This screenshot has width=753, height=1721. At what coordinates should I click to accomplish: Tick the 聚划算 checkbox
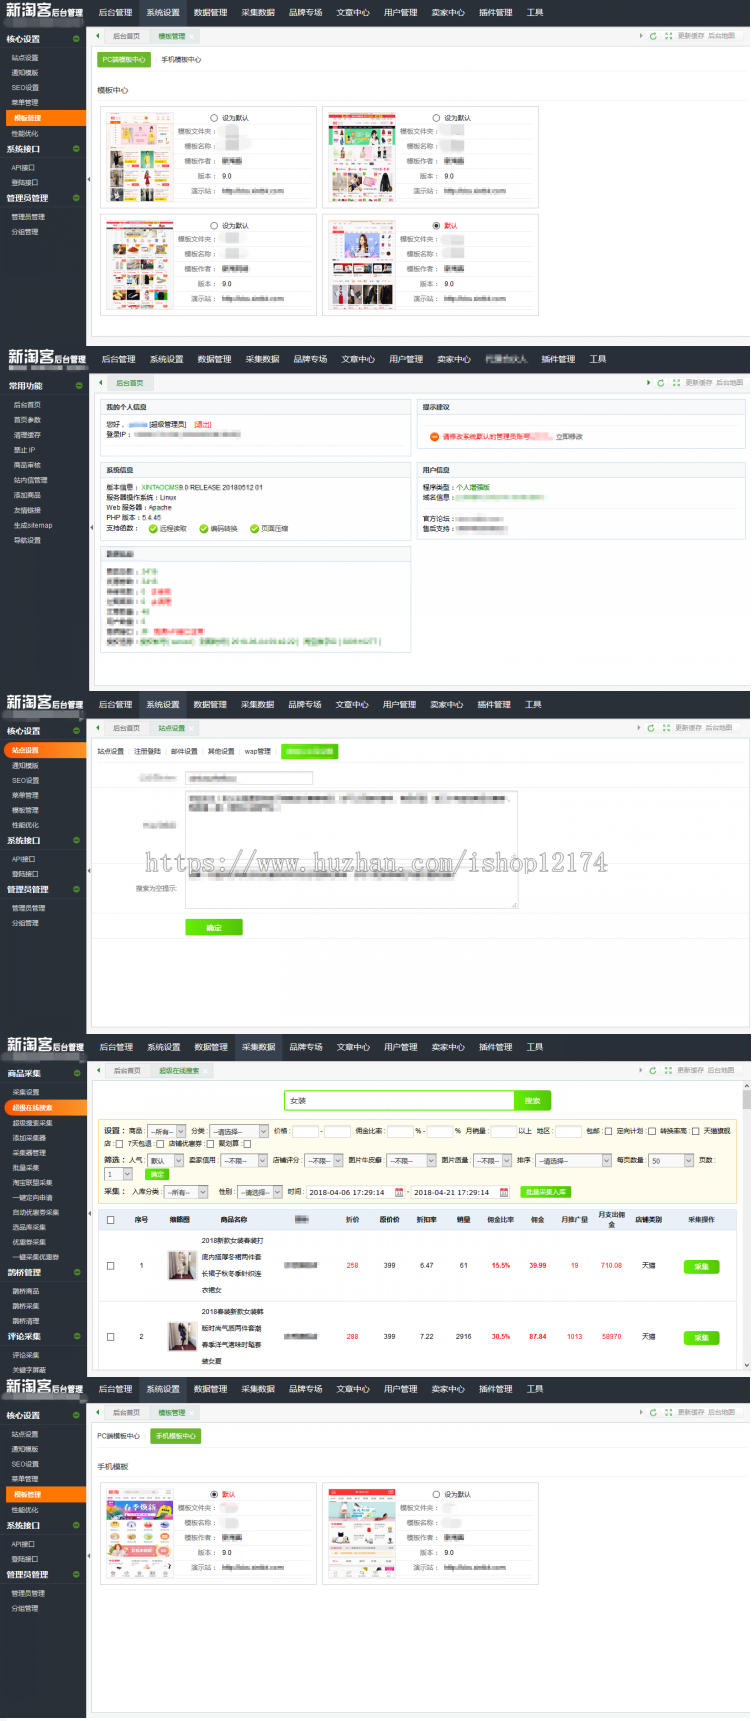tap(247, 1144)
